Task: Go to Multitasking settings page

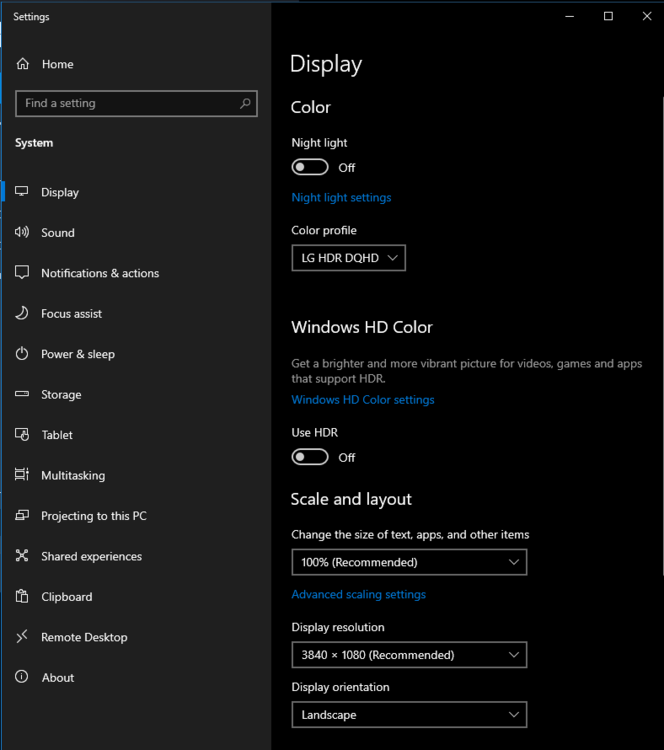Action: click(73, 476)
